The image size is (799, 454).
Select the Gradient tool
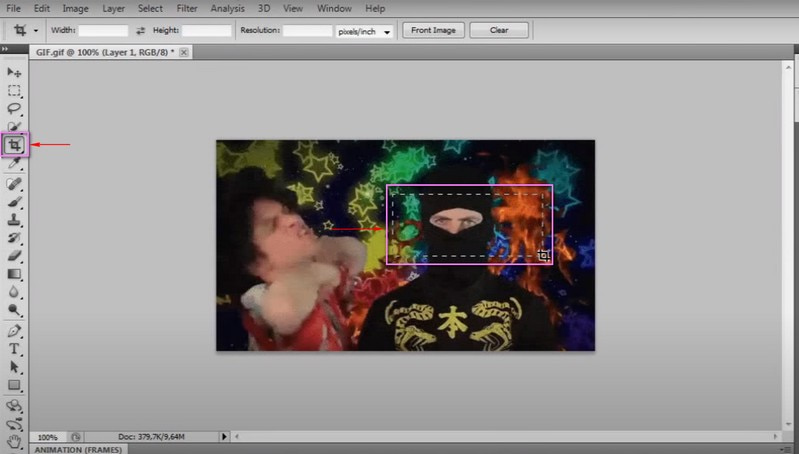point(14,273)
